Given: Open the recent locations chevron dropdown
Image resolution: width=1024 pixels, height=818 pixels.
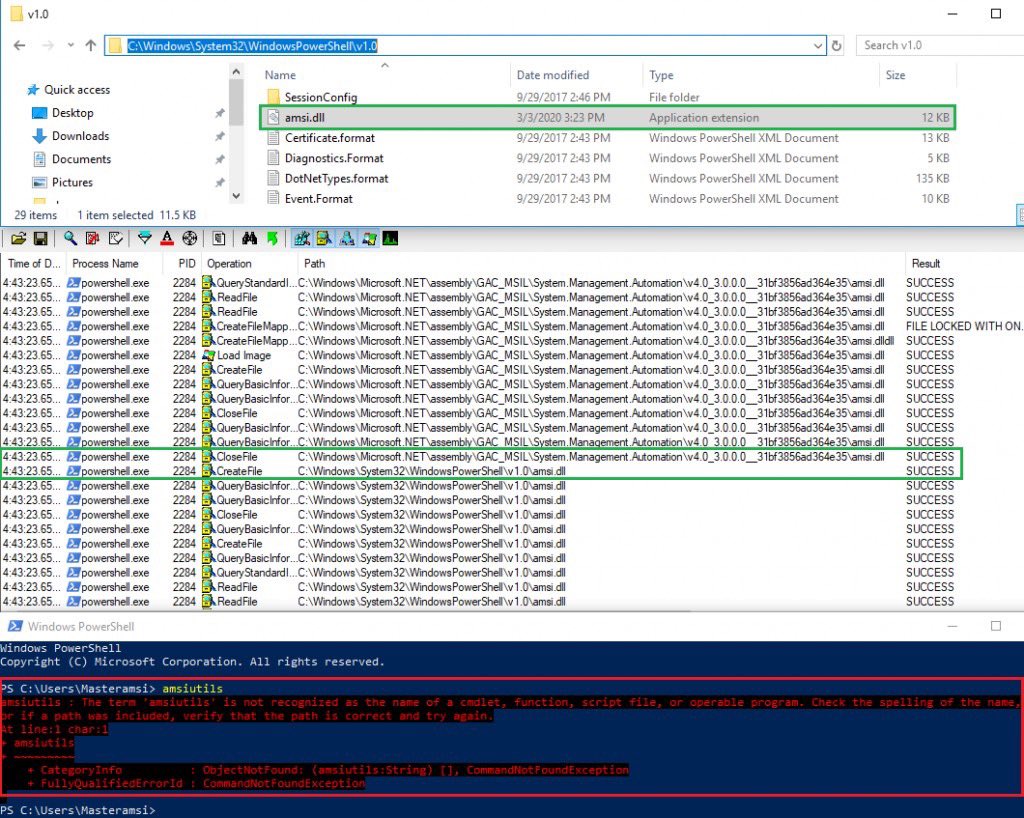Looking at the screenshot, I should click(x=71, y=45).
